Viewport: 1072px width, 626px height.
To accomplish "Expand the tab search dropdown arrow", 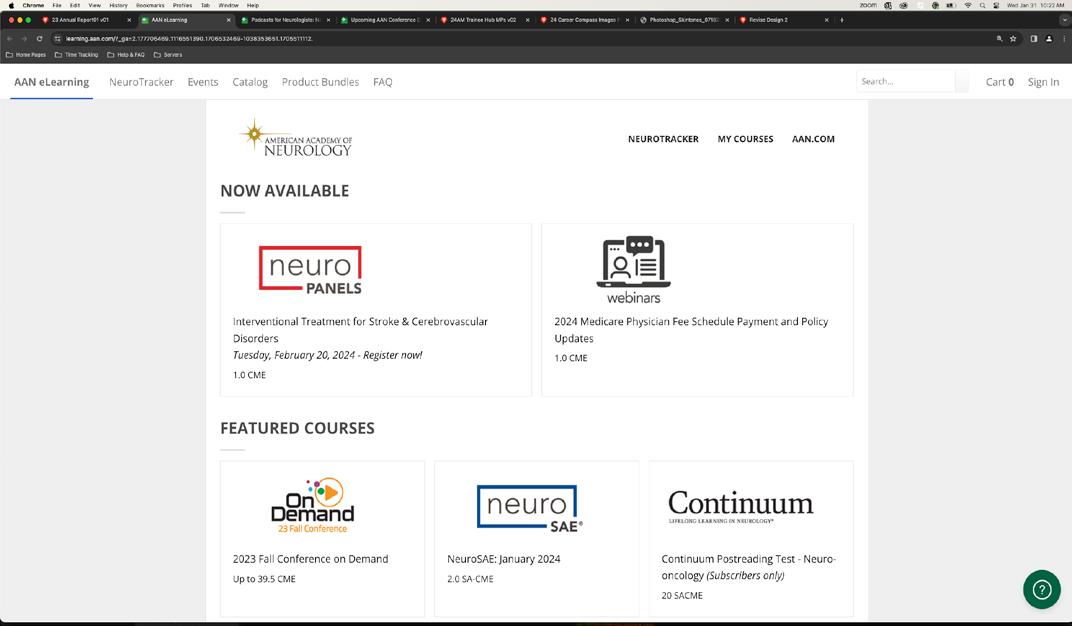I will point(1064,20).
